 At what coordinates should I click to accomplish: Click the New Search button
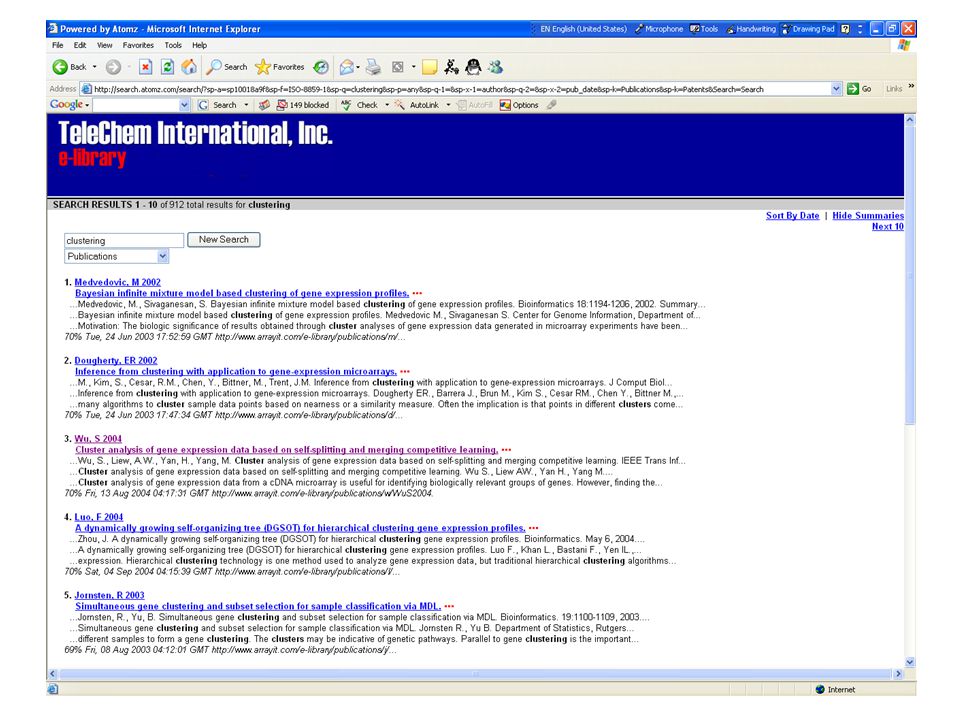(223, 239)
